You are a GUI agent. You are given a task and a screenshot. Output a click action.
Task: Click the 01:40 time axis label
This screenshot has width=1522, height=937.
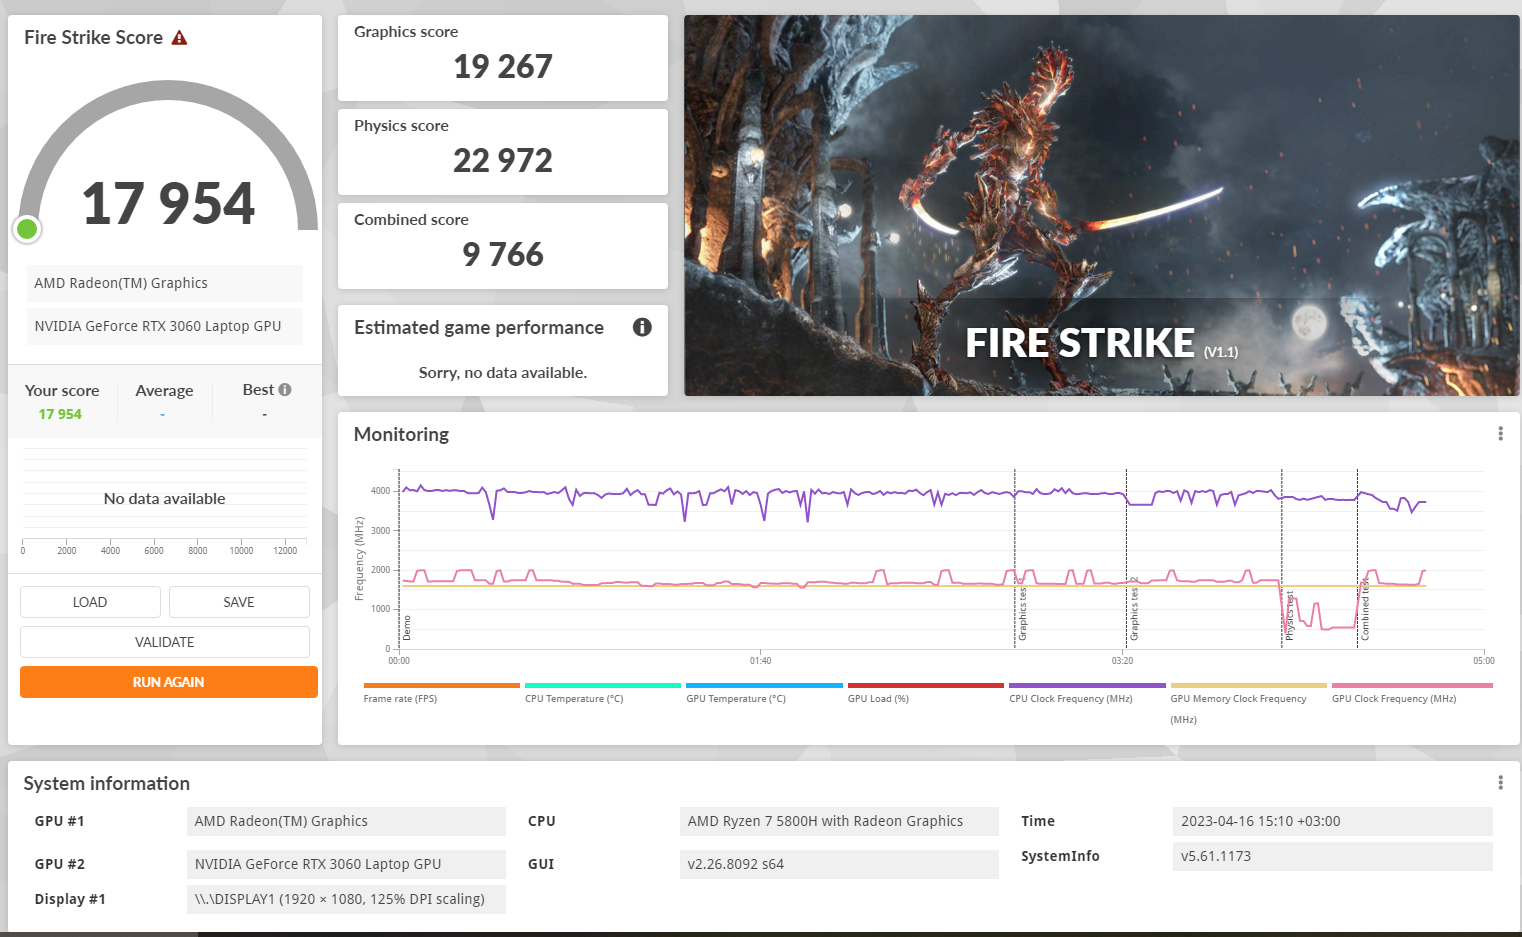point(760,661)
